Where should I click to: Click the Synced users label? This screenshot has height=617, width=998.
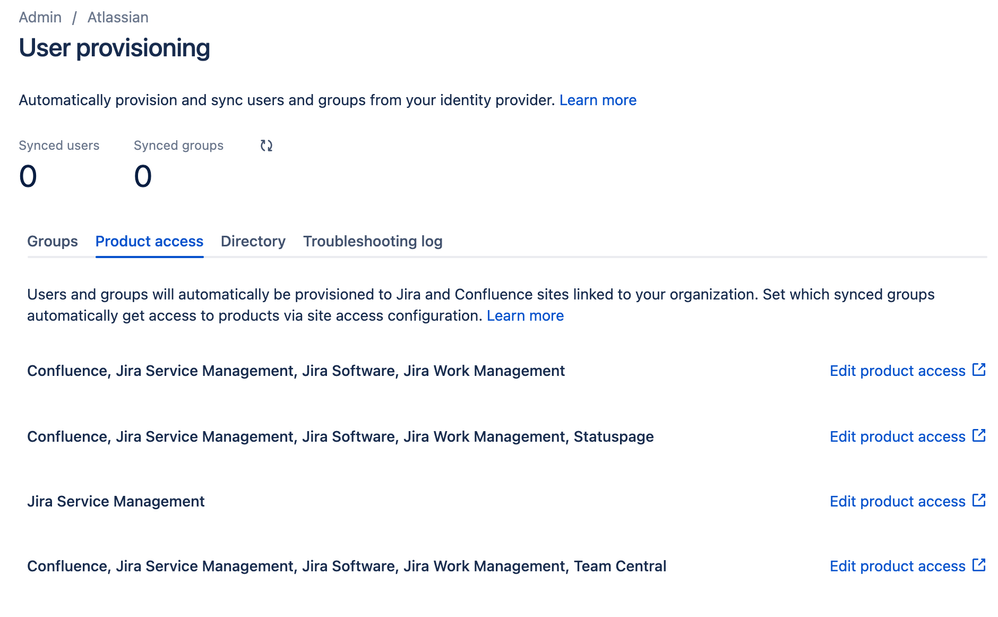(x=59, y=146)
